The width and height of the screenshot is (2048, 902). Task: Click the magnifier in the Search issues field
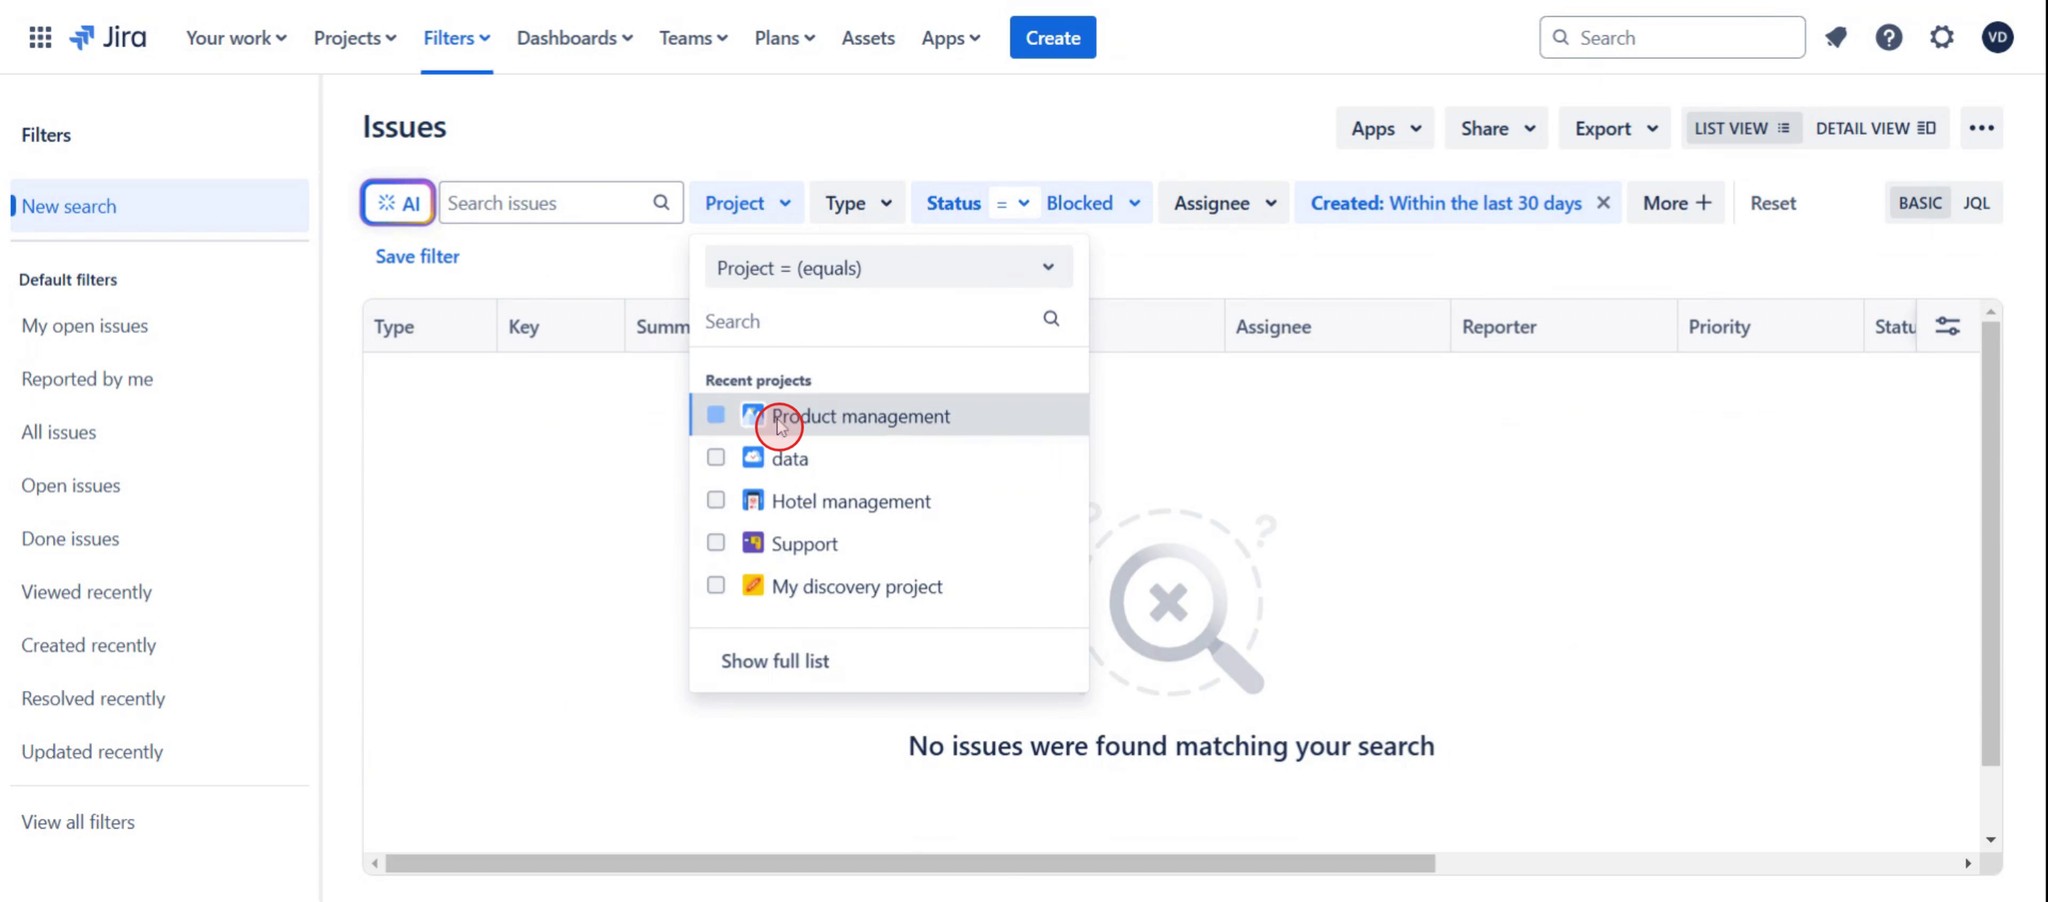[660, 202]
